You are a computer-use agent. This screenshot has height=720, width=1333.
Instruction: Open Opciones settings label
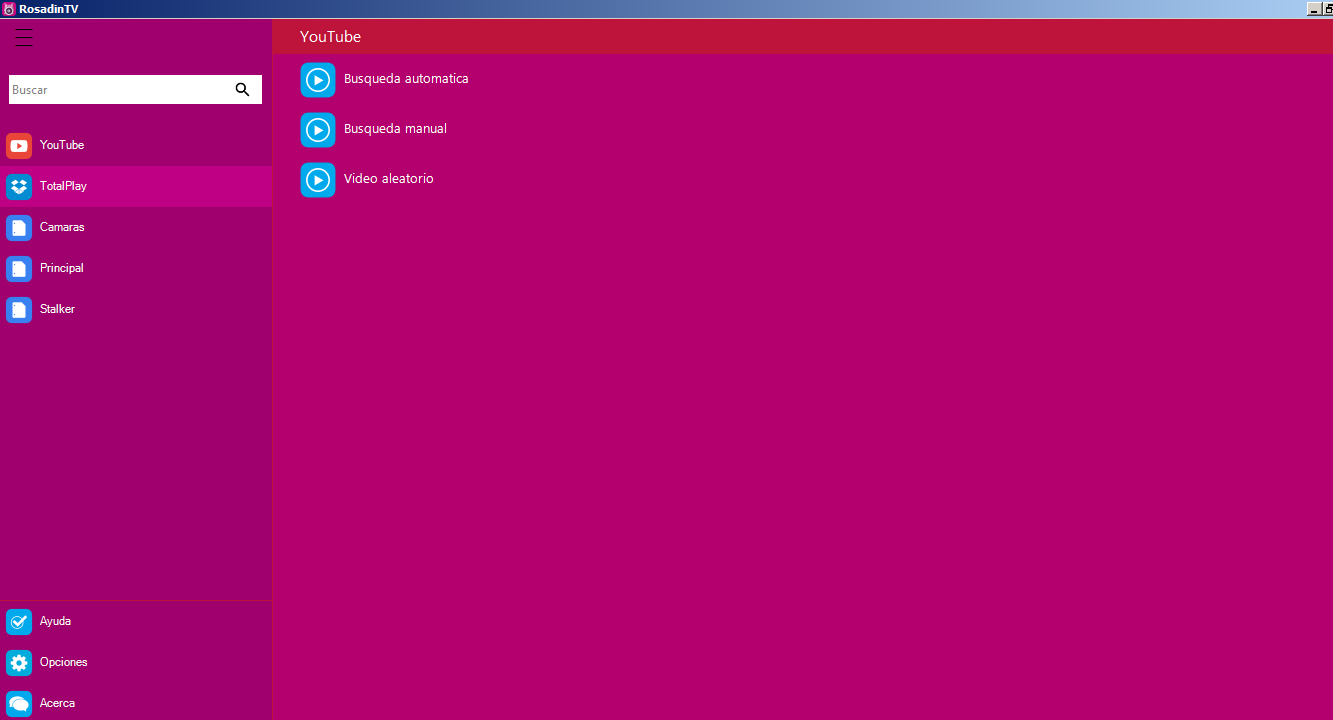click(x=64, y=662)
